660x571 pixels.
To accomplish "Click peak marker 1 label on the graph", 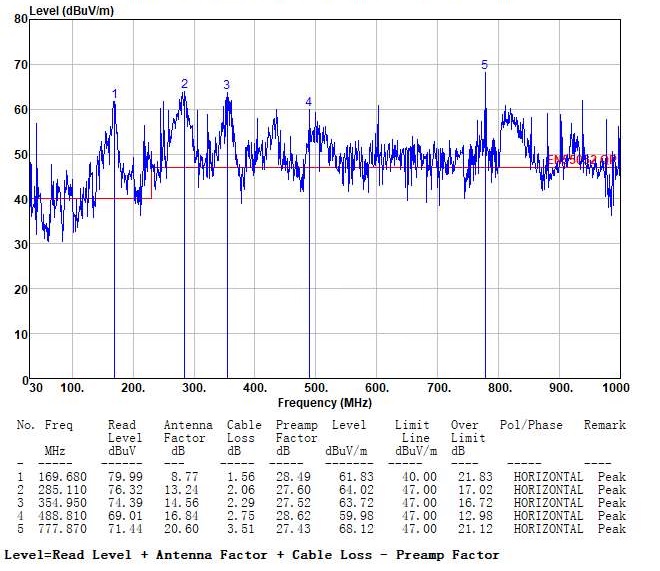I will (x=115, y=94).
